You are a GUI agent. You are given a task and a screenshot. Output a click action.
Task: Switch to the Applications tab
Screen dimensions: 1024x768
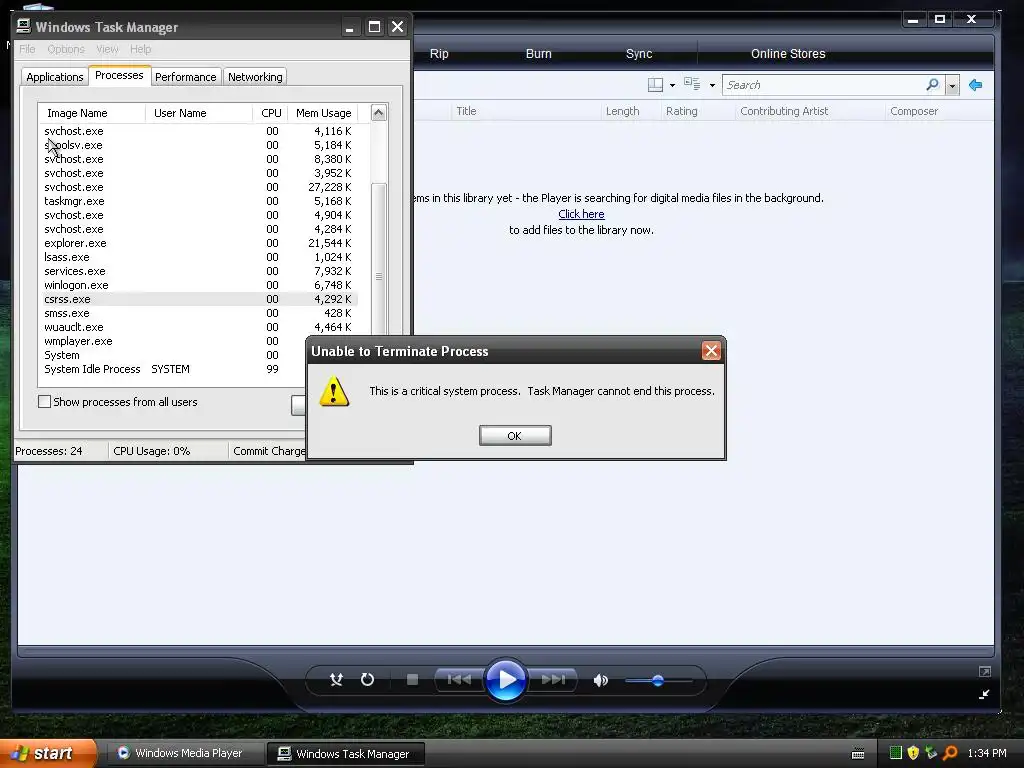tap(55, 77)
